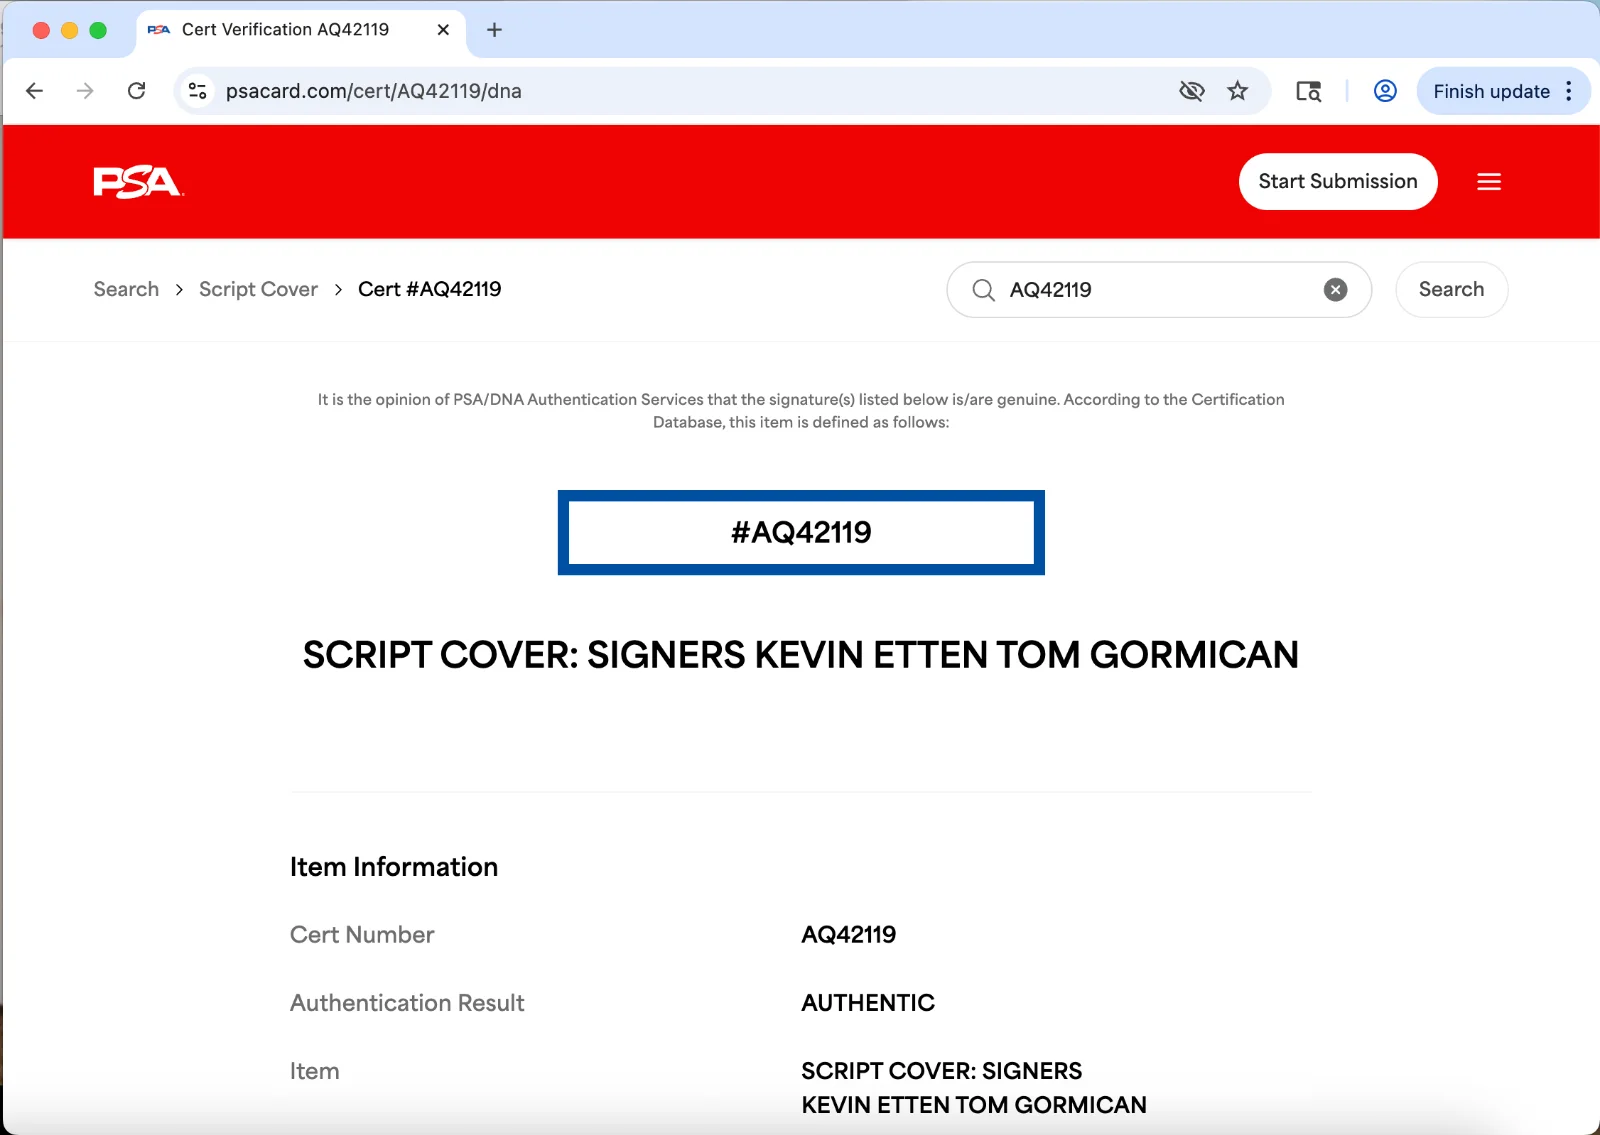Click the magnifier icon in cert search
1600x1135 pixels.
coord(984,290)
